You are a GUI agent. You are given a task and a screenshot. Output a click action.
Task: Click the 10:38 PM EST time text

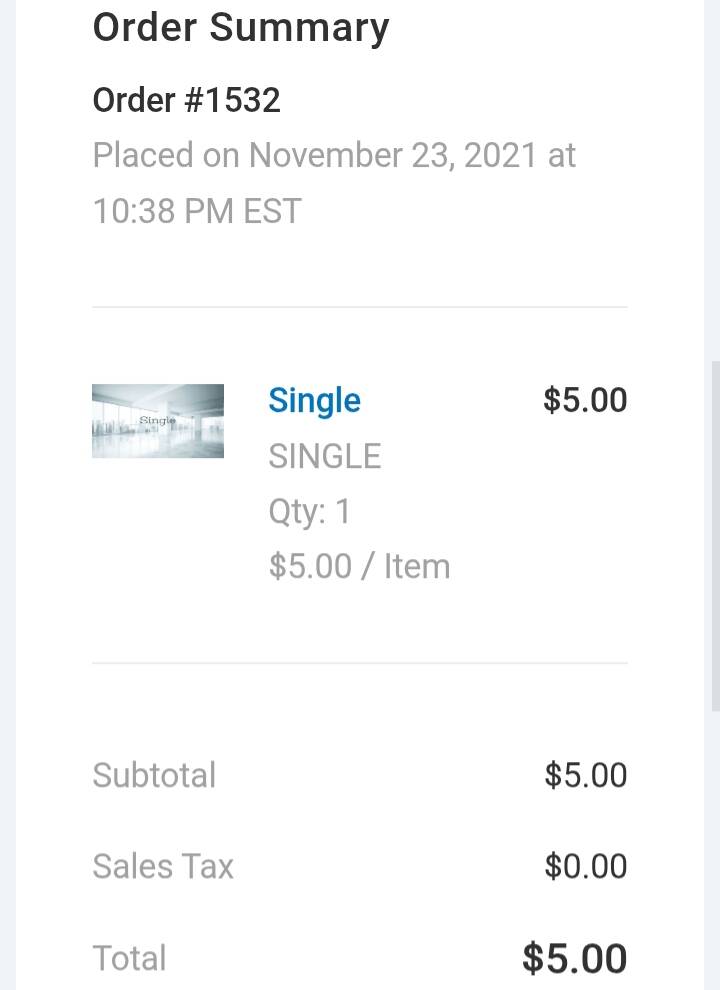click(x=197, y=211)
